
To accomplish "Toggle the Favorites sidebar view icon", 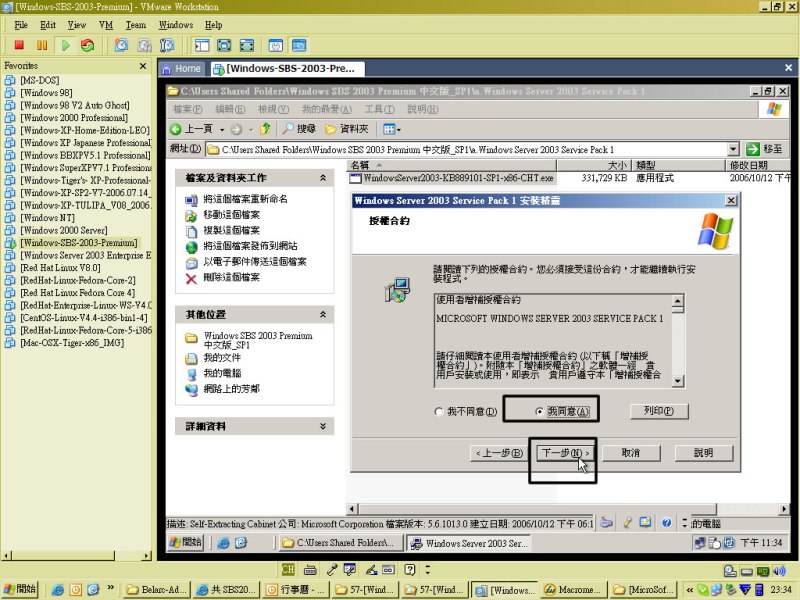I will point(202,45).
